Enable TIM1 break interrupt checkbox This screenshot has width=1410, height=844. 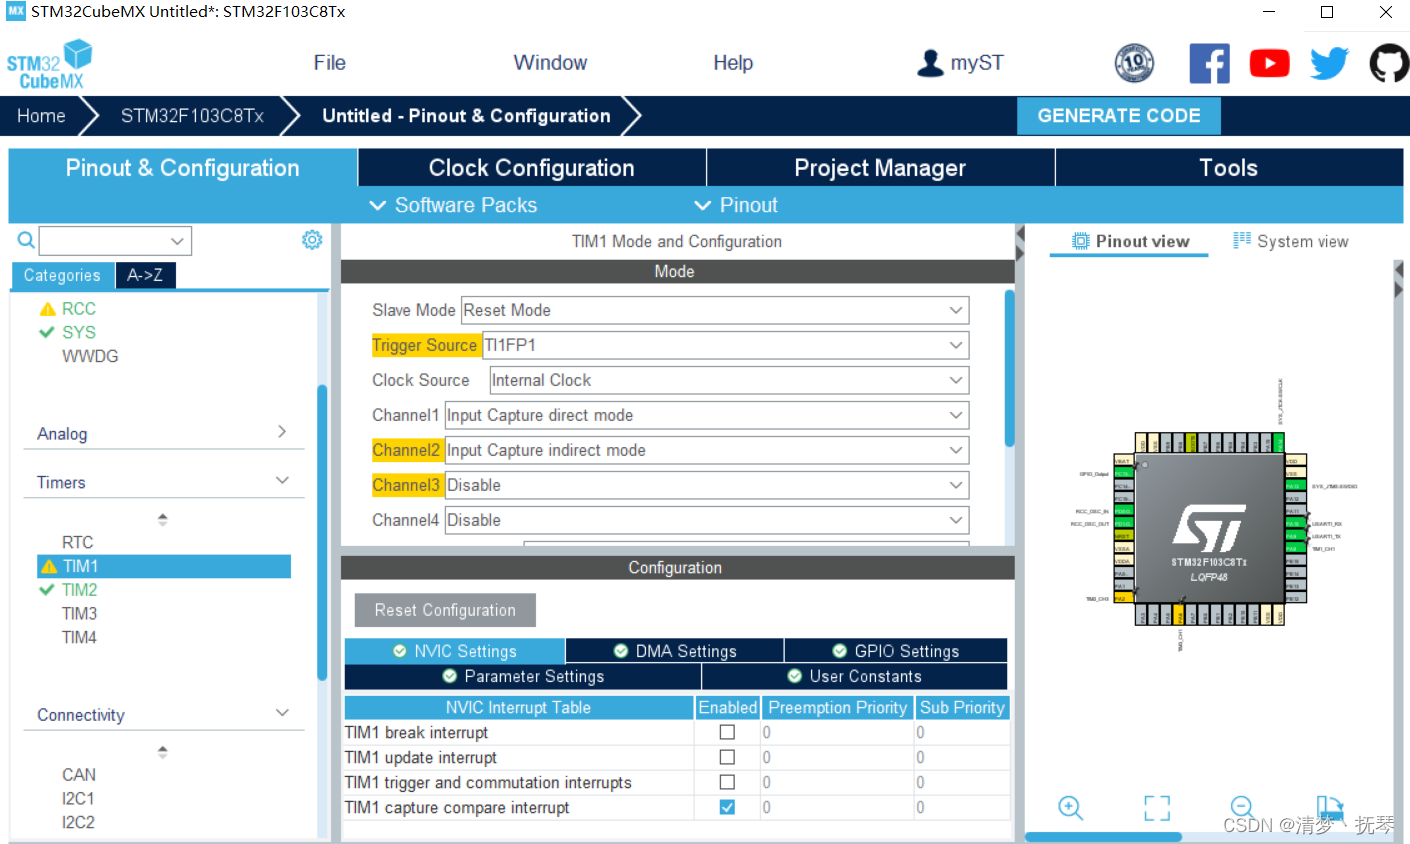[x=727, y=732]
